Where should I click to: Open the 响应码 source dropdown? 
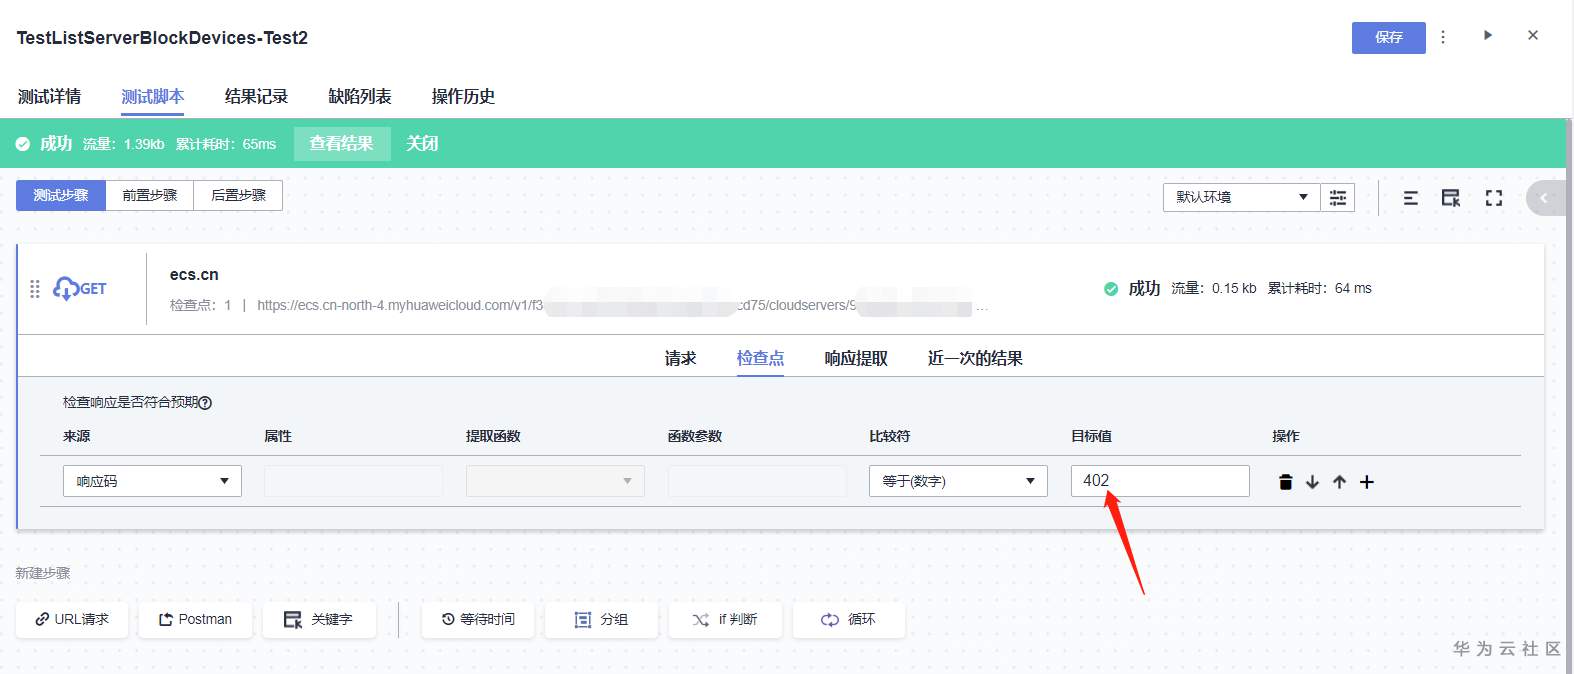(152, 481)
